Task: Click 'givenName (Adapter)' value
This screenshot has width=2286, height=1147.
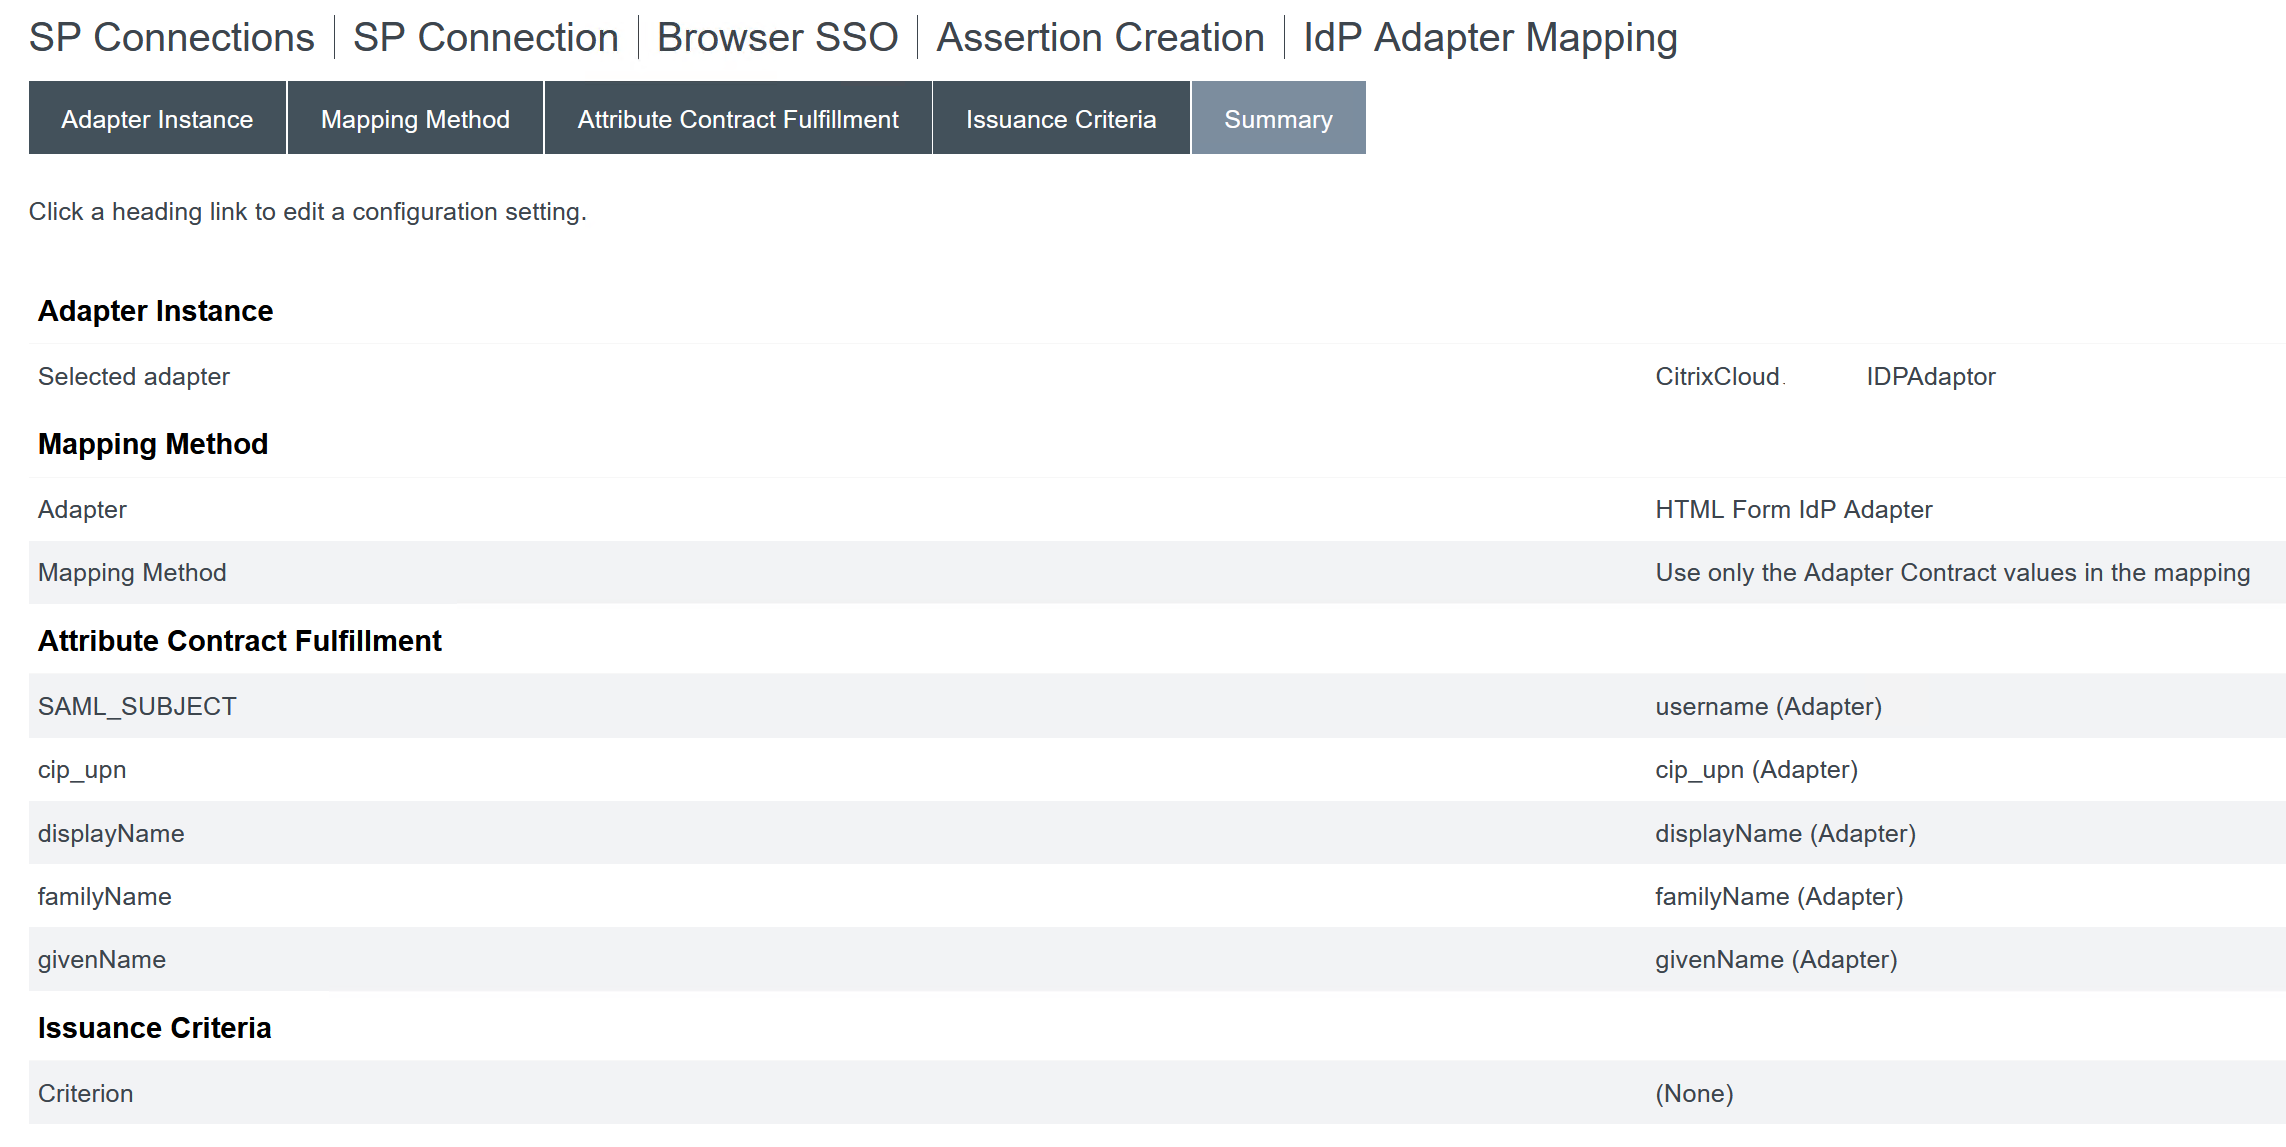Action: tap(1777, 960)
